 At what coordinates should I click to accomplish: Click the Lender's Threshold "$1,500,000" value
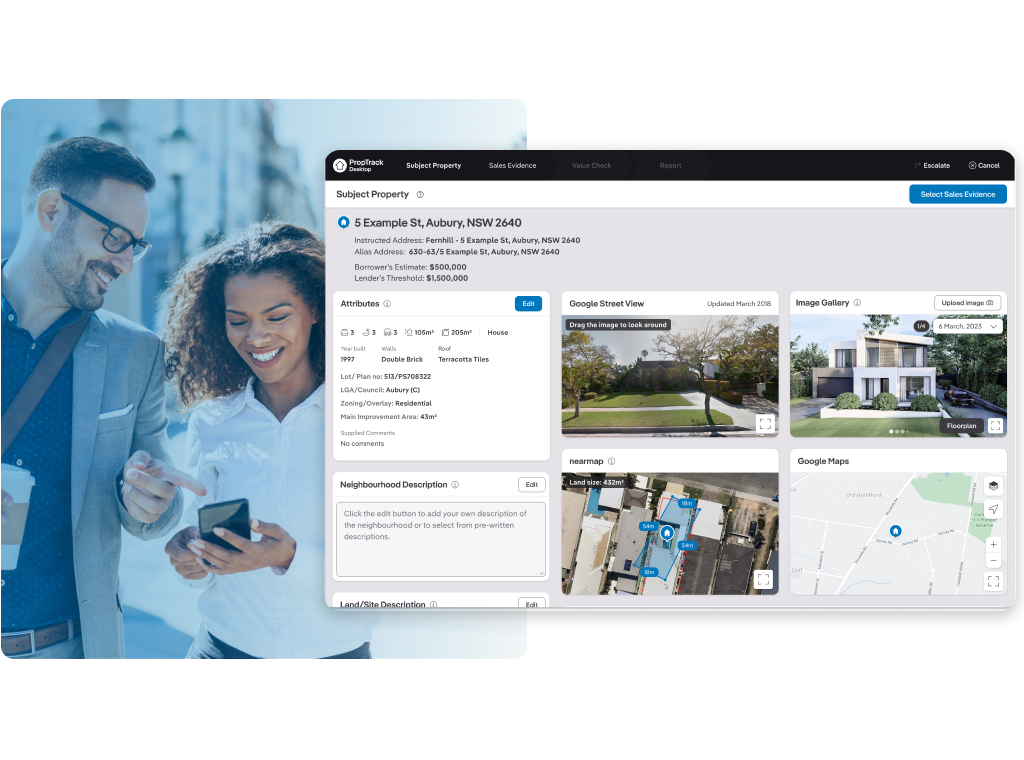(447, 278)
